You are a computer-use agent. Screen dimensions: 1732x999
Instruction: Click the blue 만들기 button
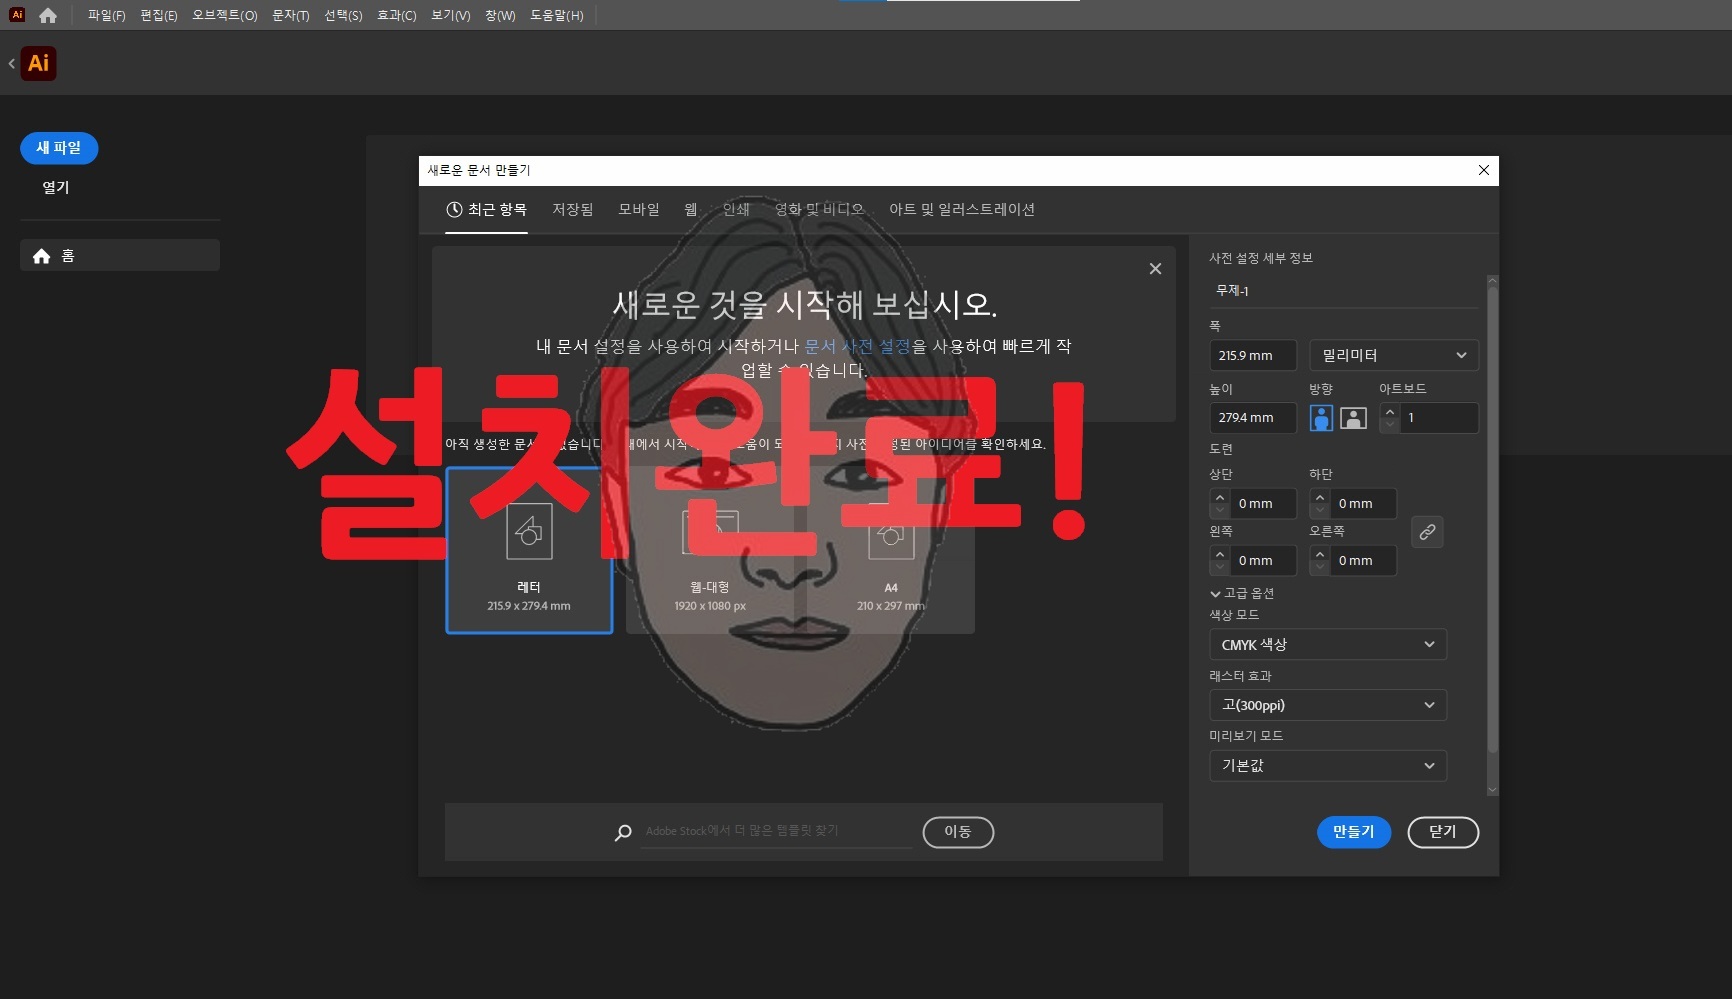click(1353, 832)
